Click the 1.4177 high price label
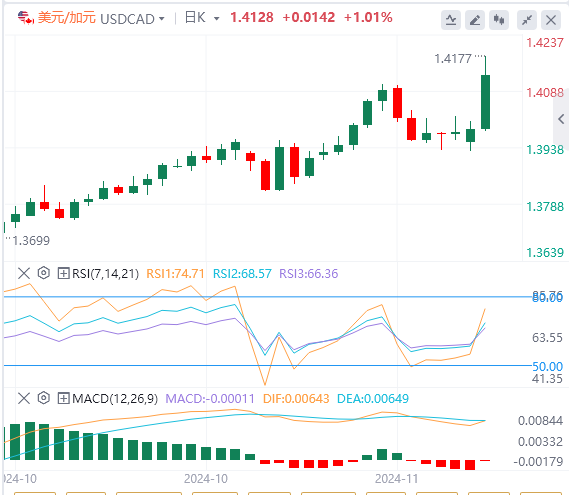Image resolution: width=569 pixels, height=495 pixels. coord(453,59)
